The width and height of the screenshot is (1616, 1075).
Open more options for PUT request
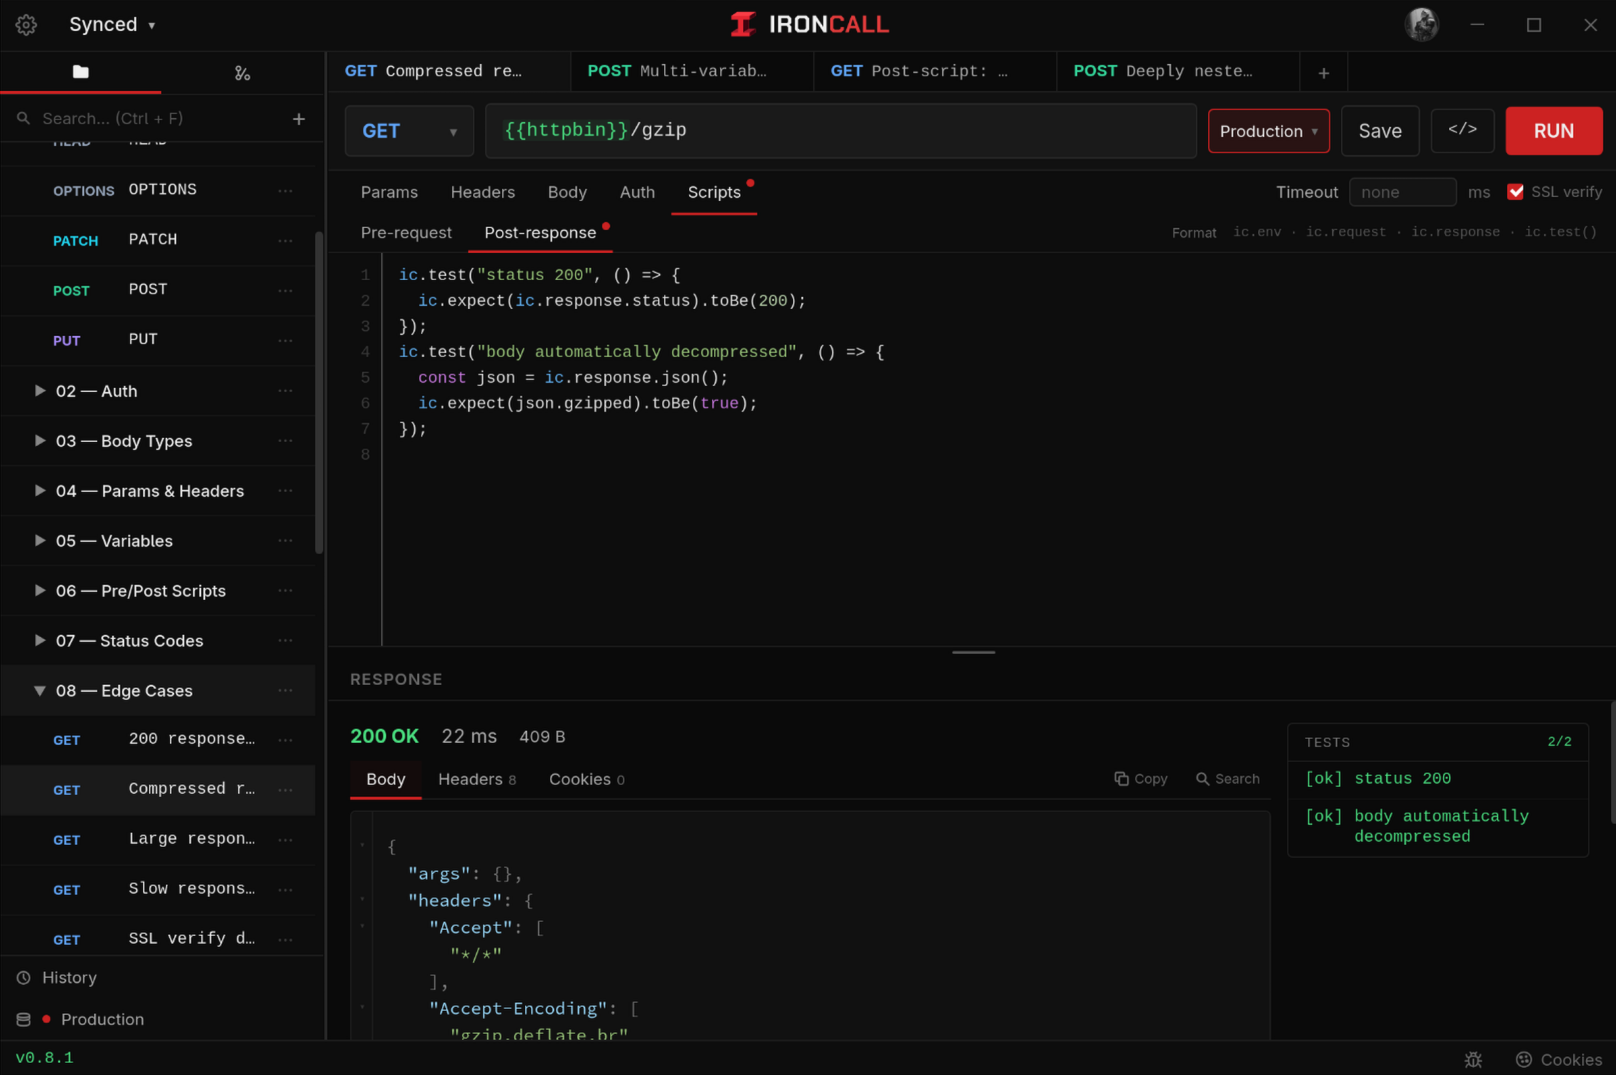click(x=285, y=340)
